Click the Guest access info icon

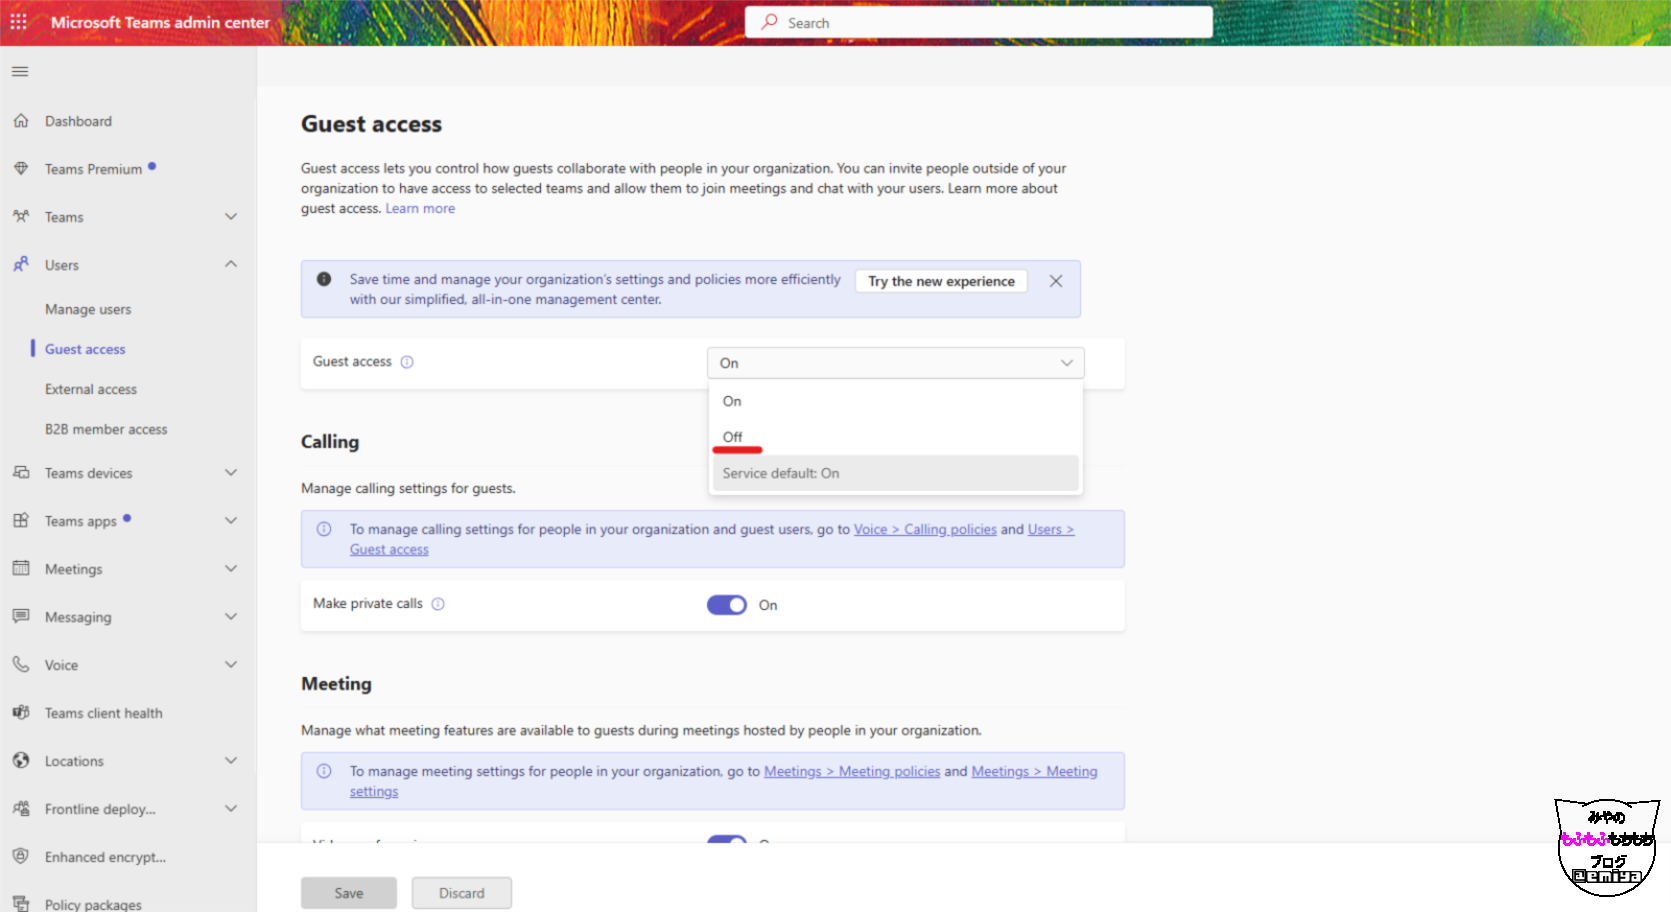407,362
